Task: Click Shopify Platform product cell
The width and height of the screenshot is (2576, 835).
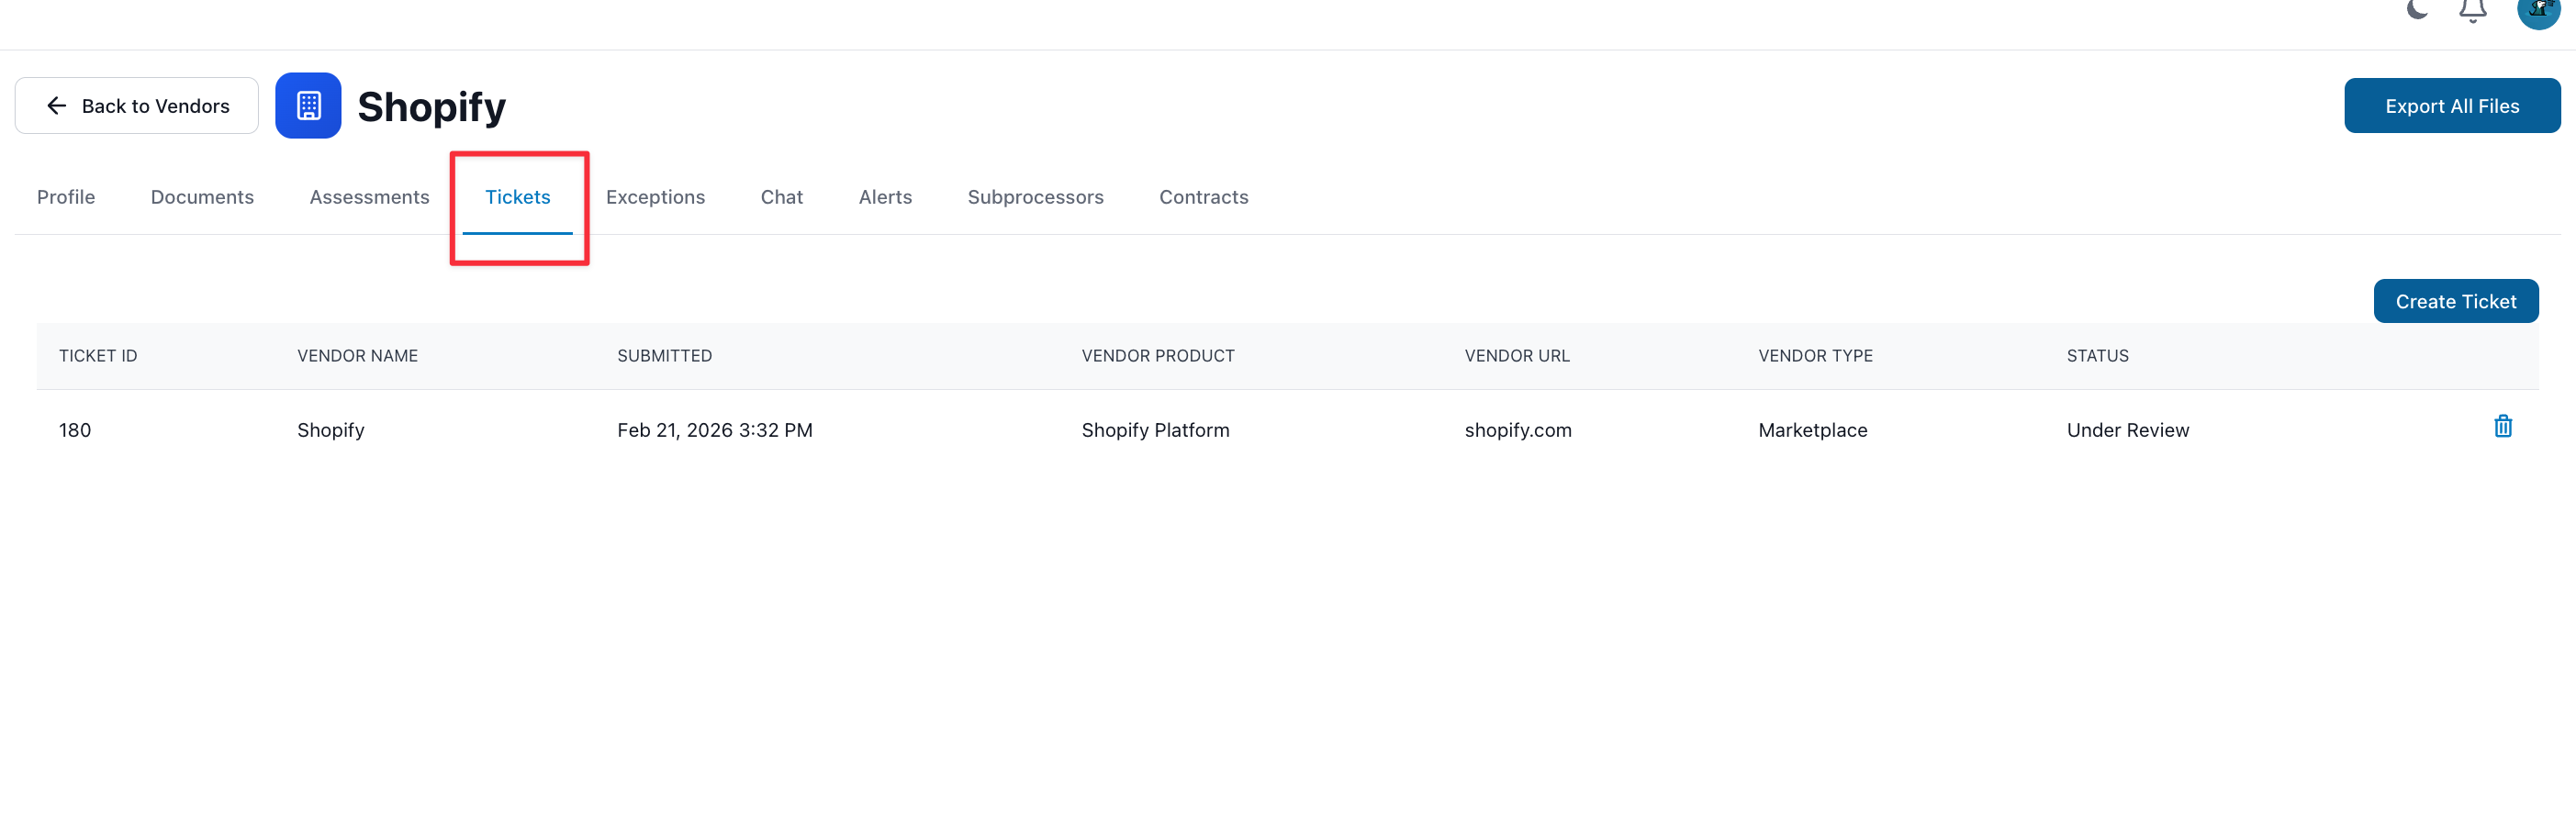Action: pyautogui.click(x=1156, y=430)
